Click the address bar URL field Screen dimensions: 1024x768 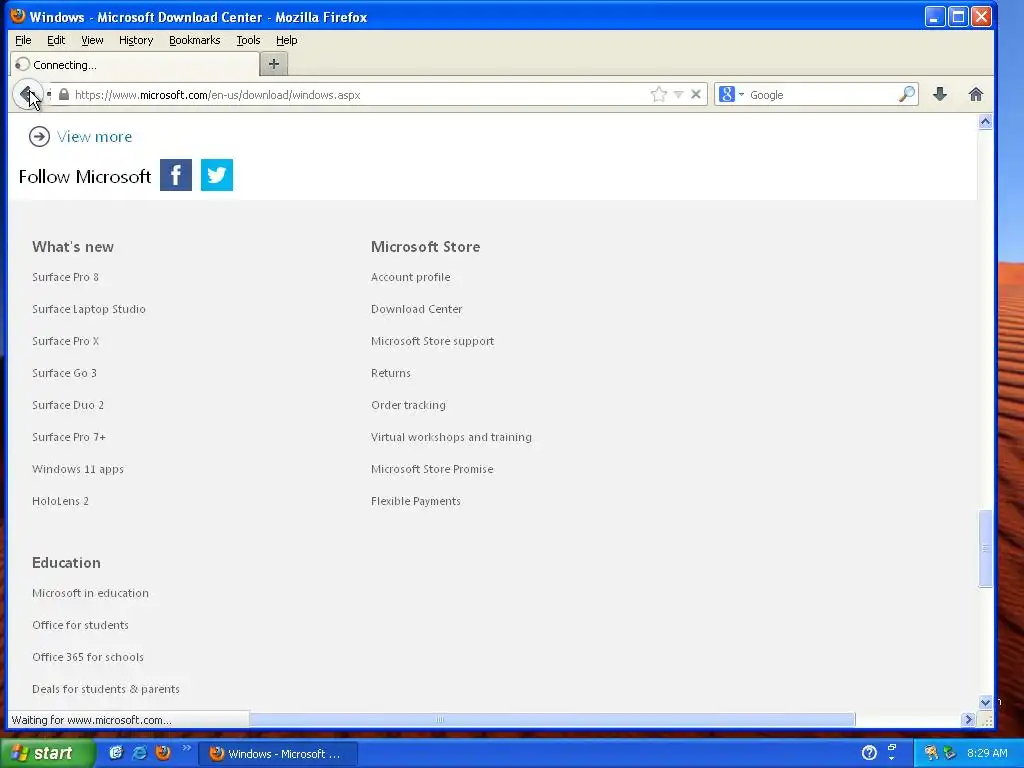[359, 95]
